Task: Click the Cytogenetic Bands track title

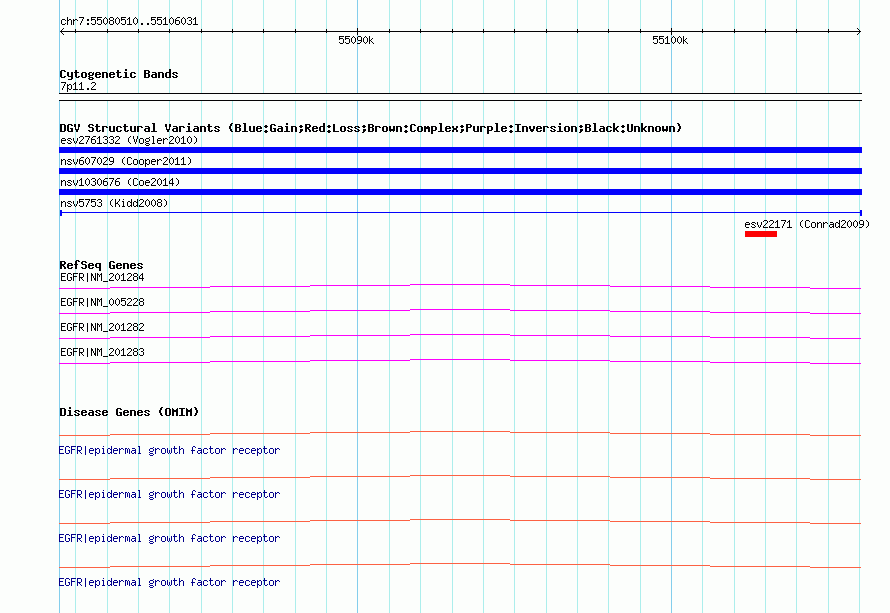Action: pos(119,74)
